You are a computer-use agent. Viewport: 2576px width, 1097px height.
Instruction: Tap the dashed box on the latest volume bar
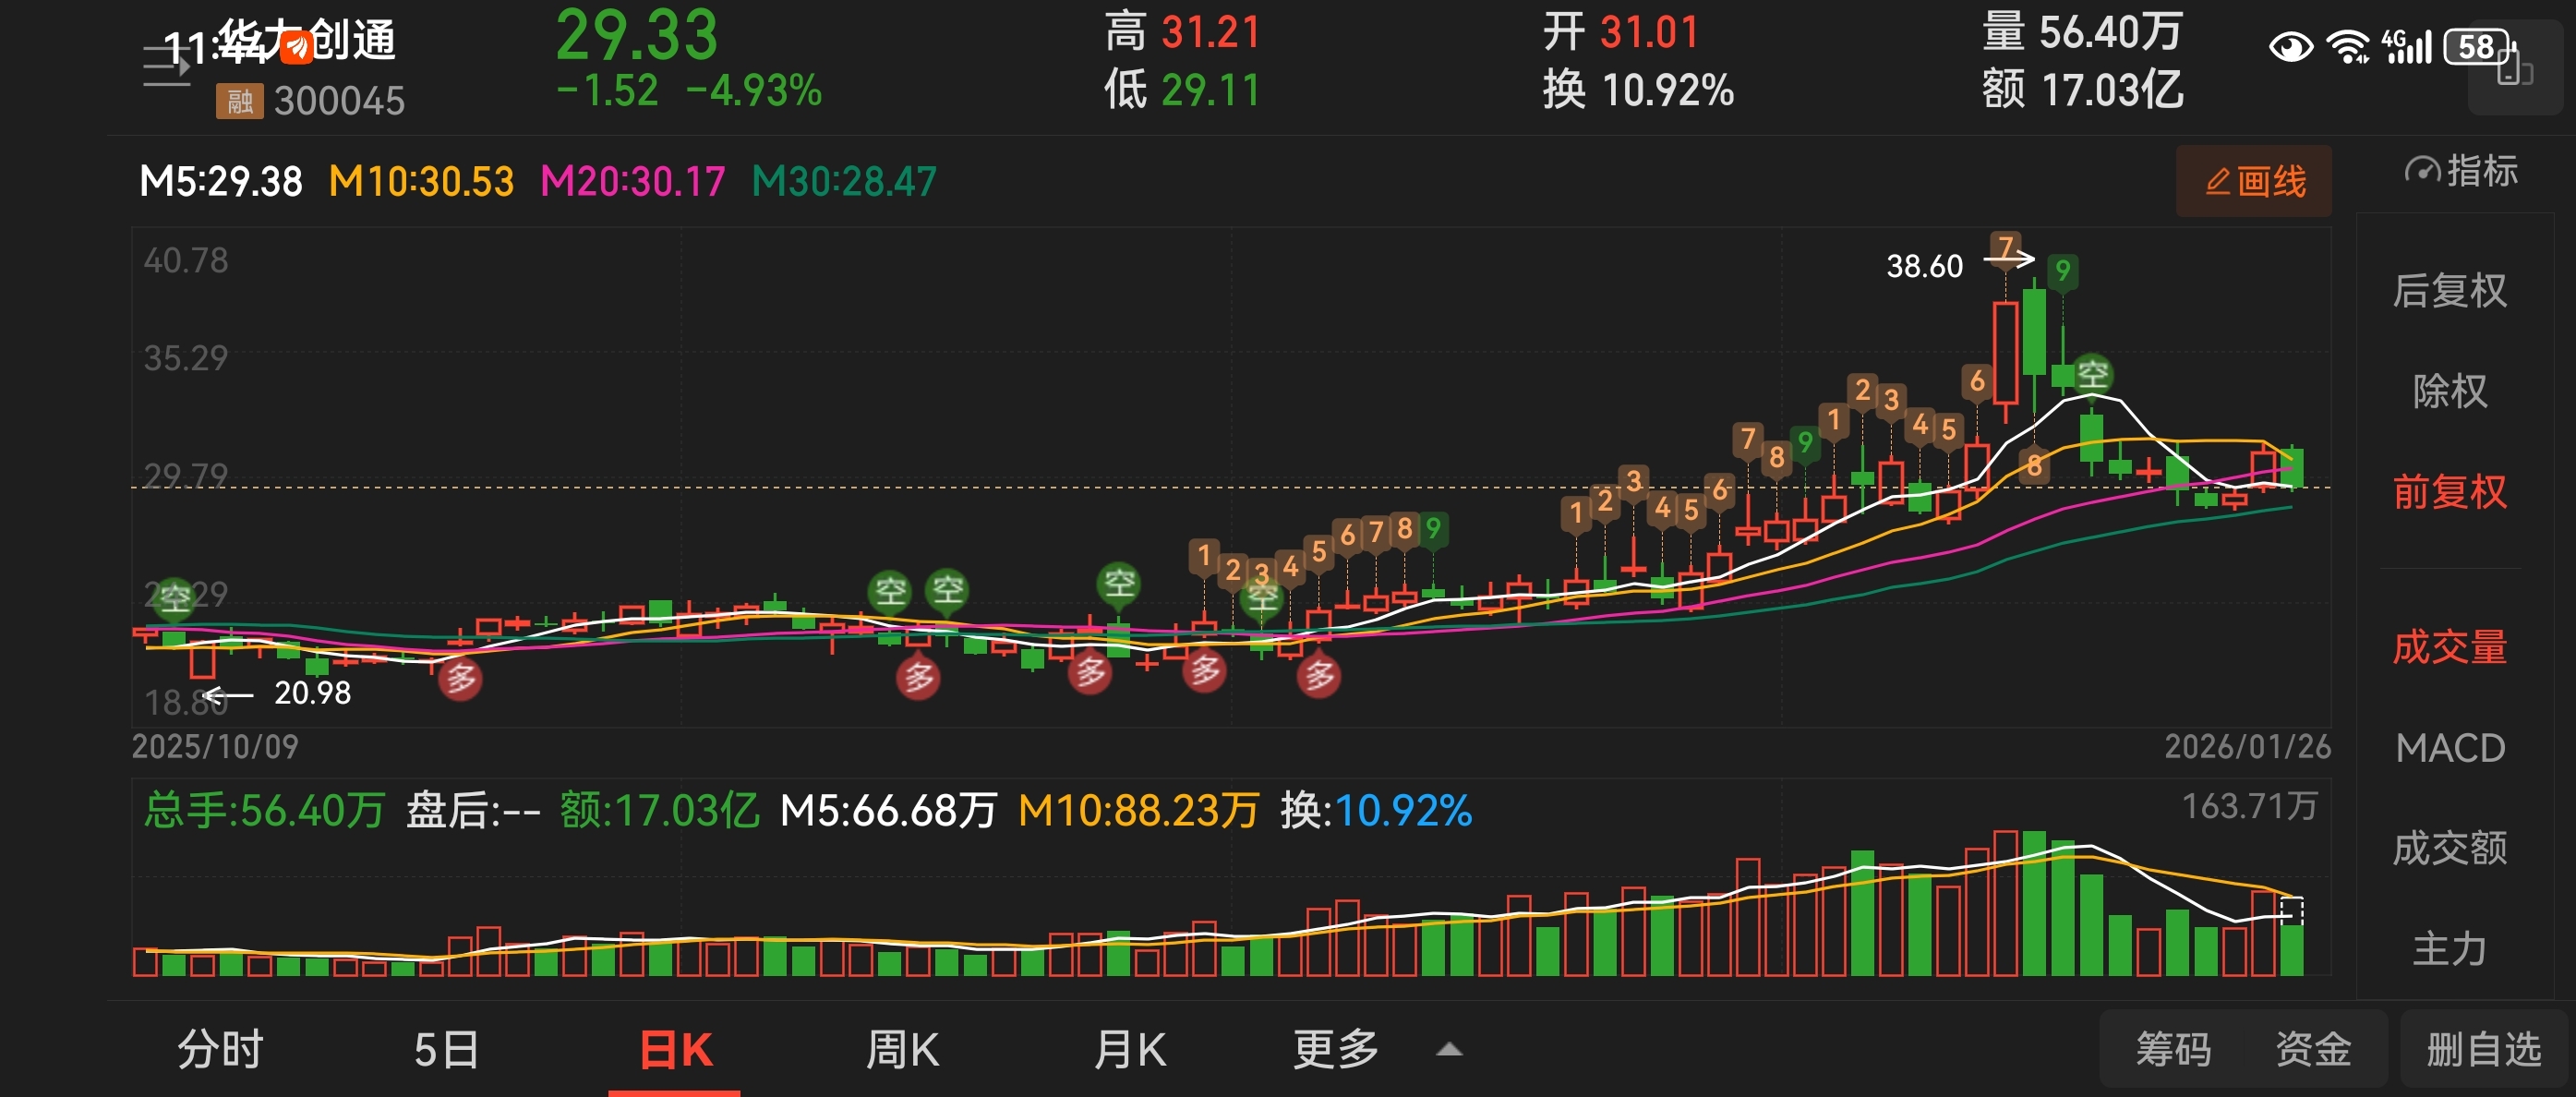click(2291, 910)
